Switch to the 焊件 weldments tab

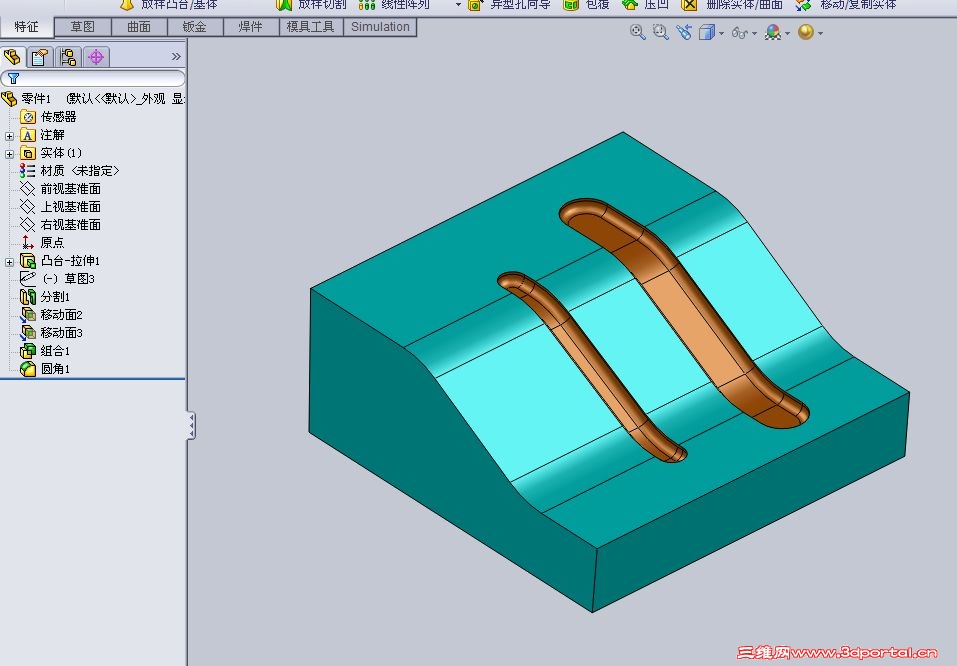pyautogui.click(x=250, y=27)
